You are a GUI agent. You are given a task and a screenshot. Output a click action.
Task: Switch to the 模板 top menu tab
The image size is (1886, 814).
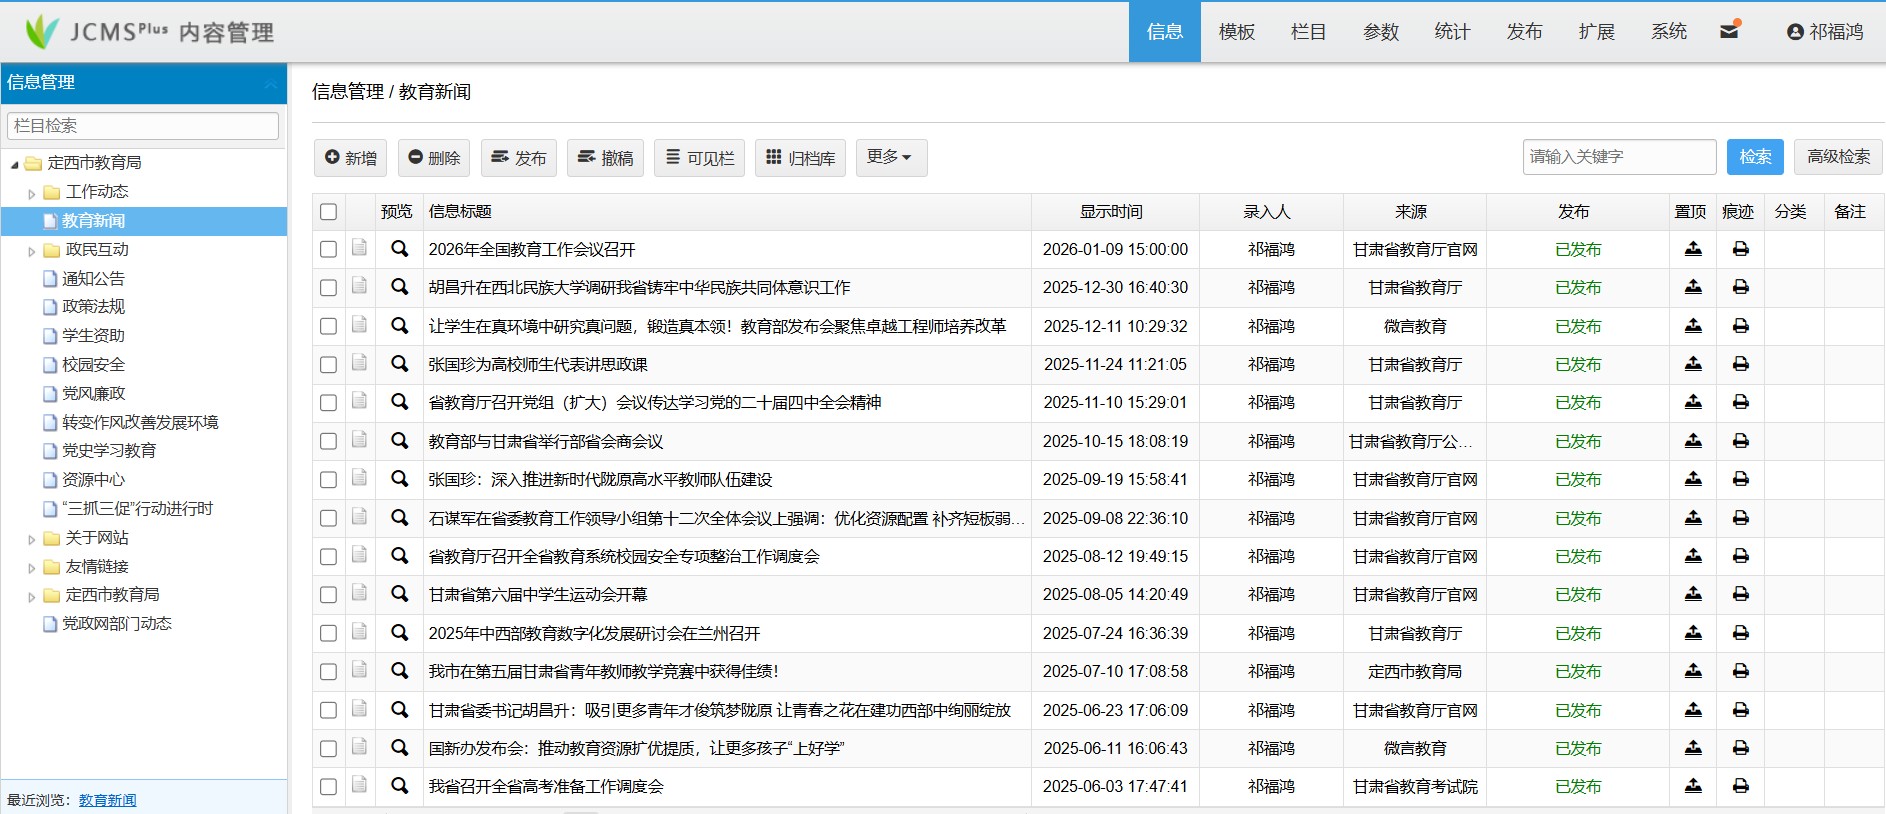(x=1236, y=32)
